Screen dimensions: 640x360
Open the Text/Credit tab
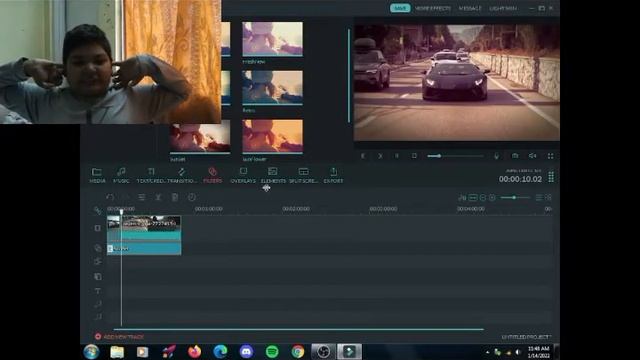pyautogui.click(x=151, y=175)
